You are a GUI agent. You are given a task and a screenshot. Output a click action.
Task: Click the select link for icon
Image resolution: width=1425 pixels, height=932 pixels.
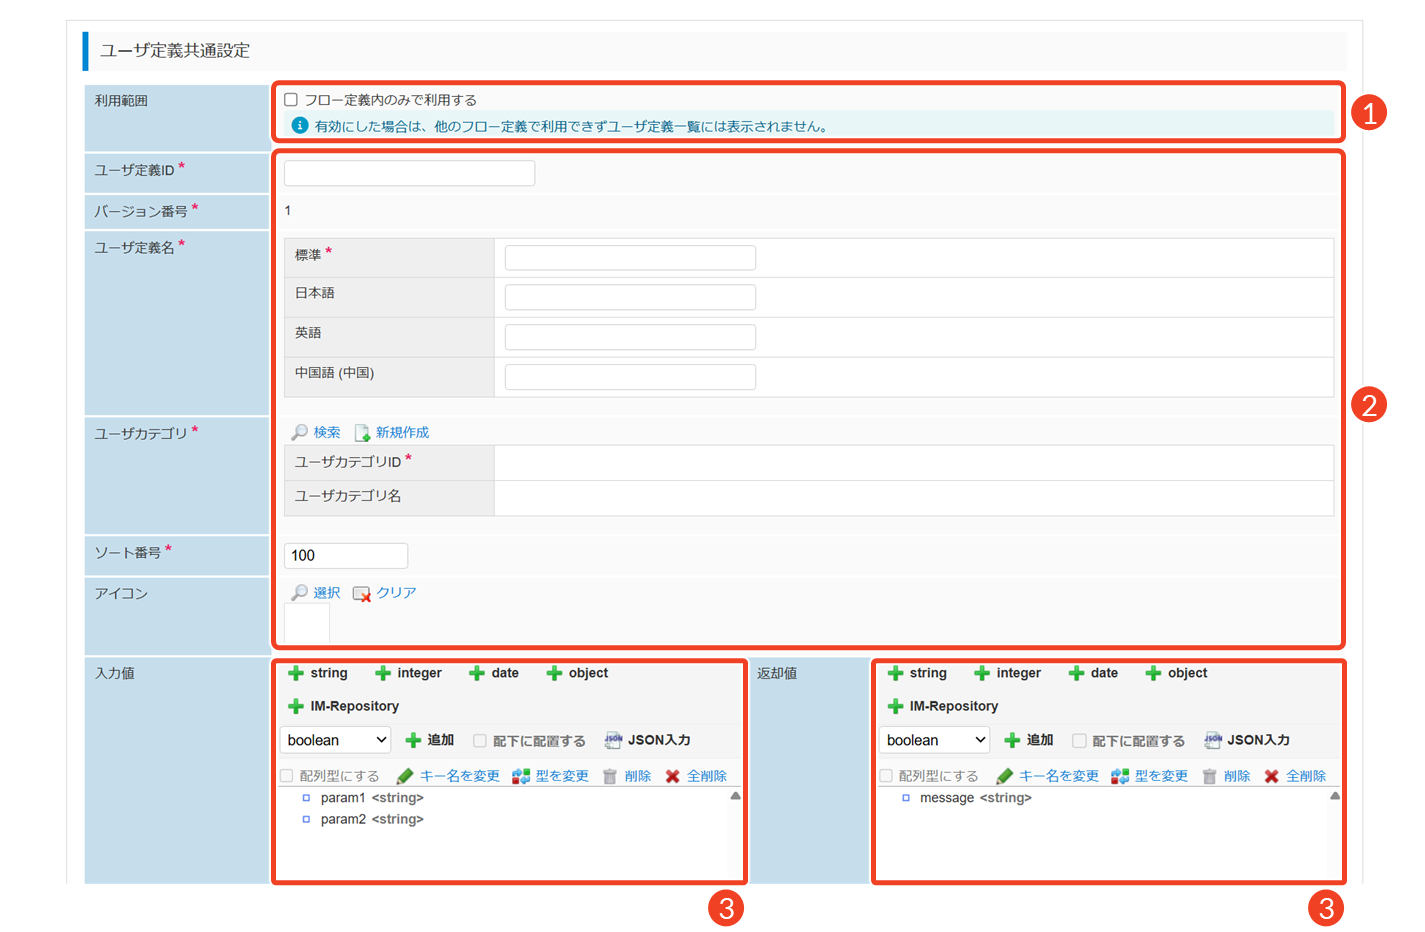point(326,593)
